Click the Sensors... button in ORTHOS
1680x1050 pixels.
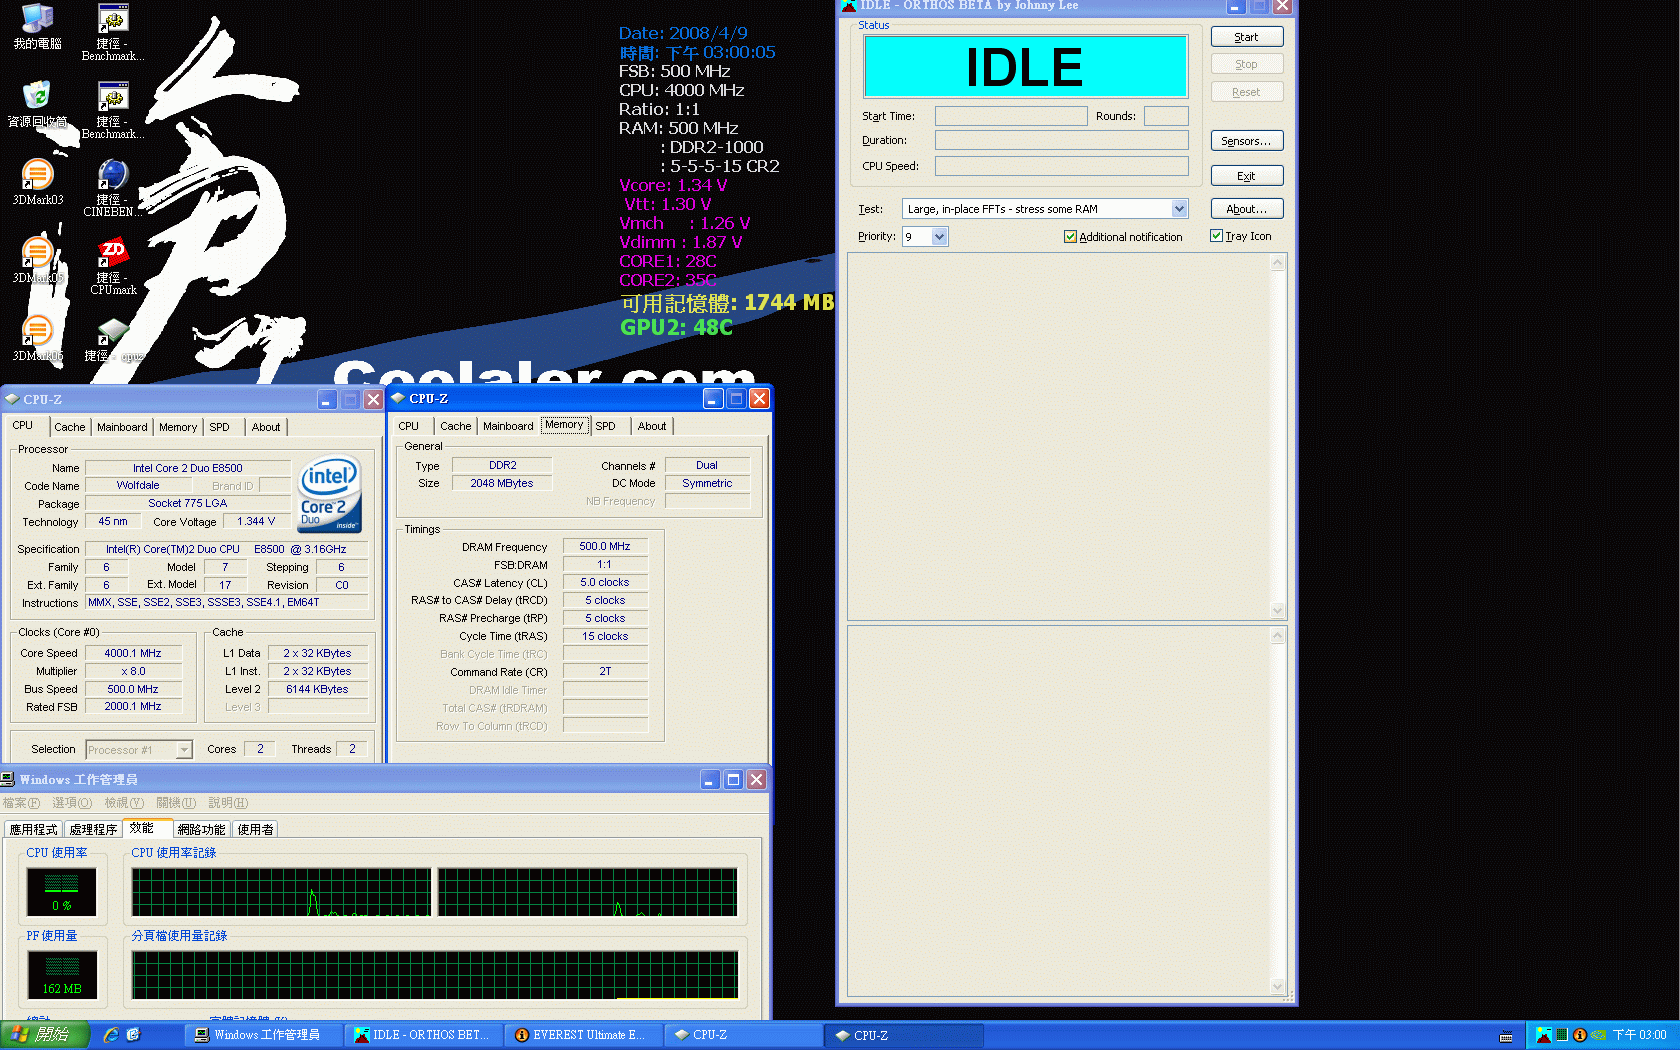pyautogui.click(x=1246, y=141)
